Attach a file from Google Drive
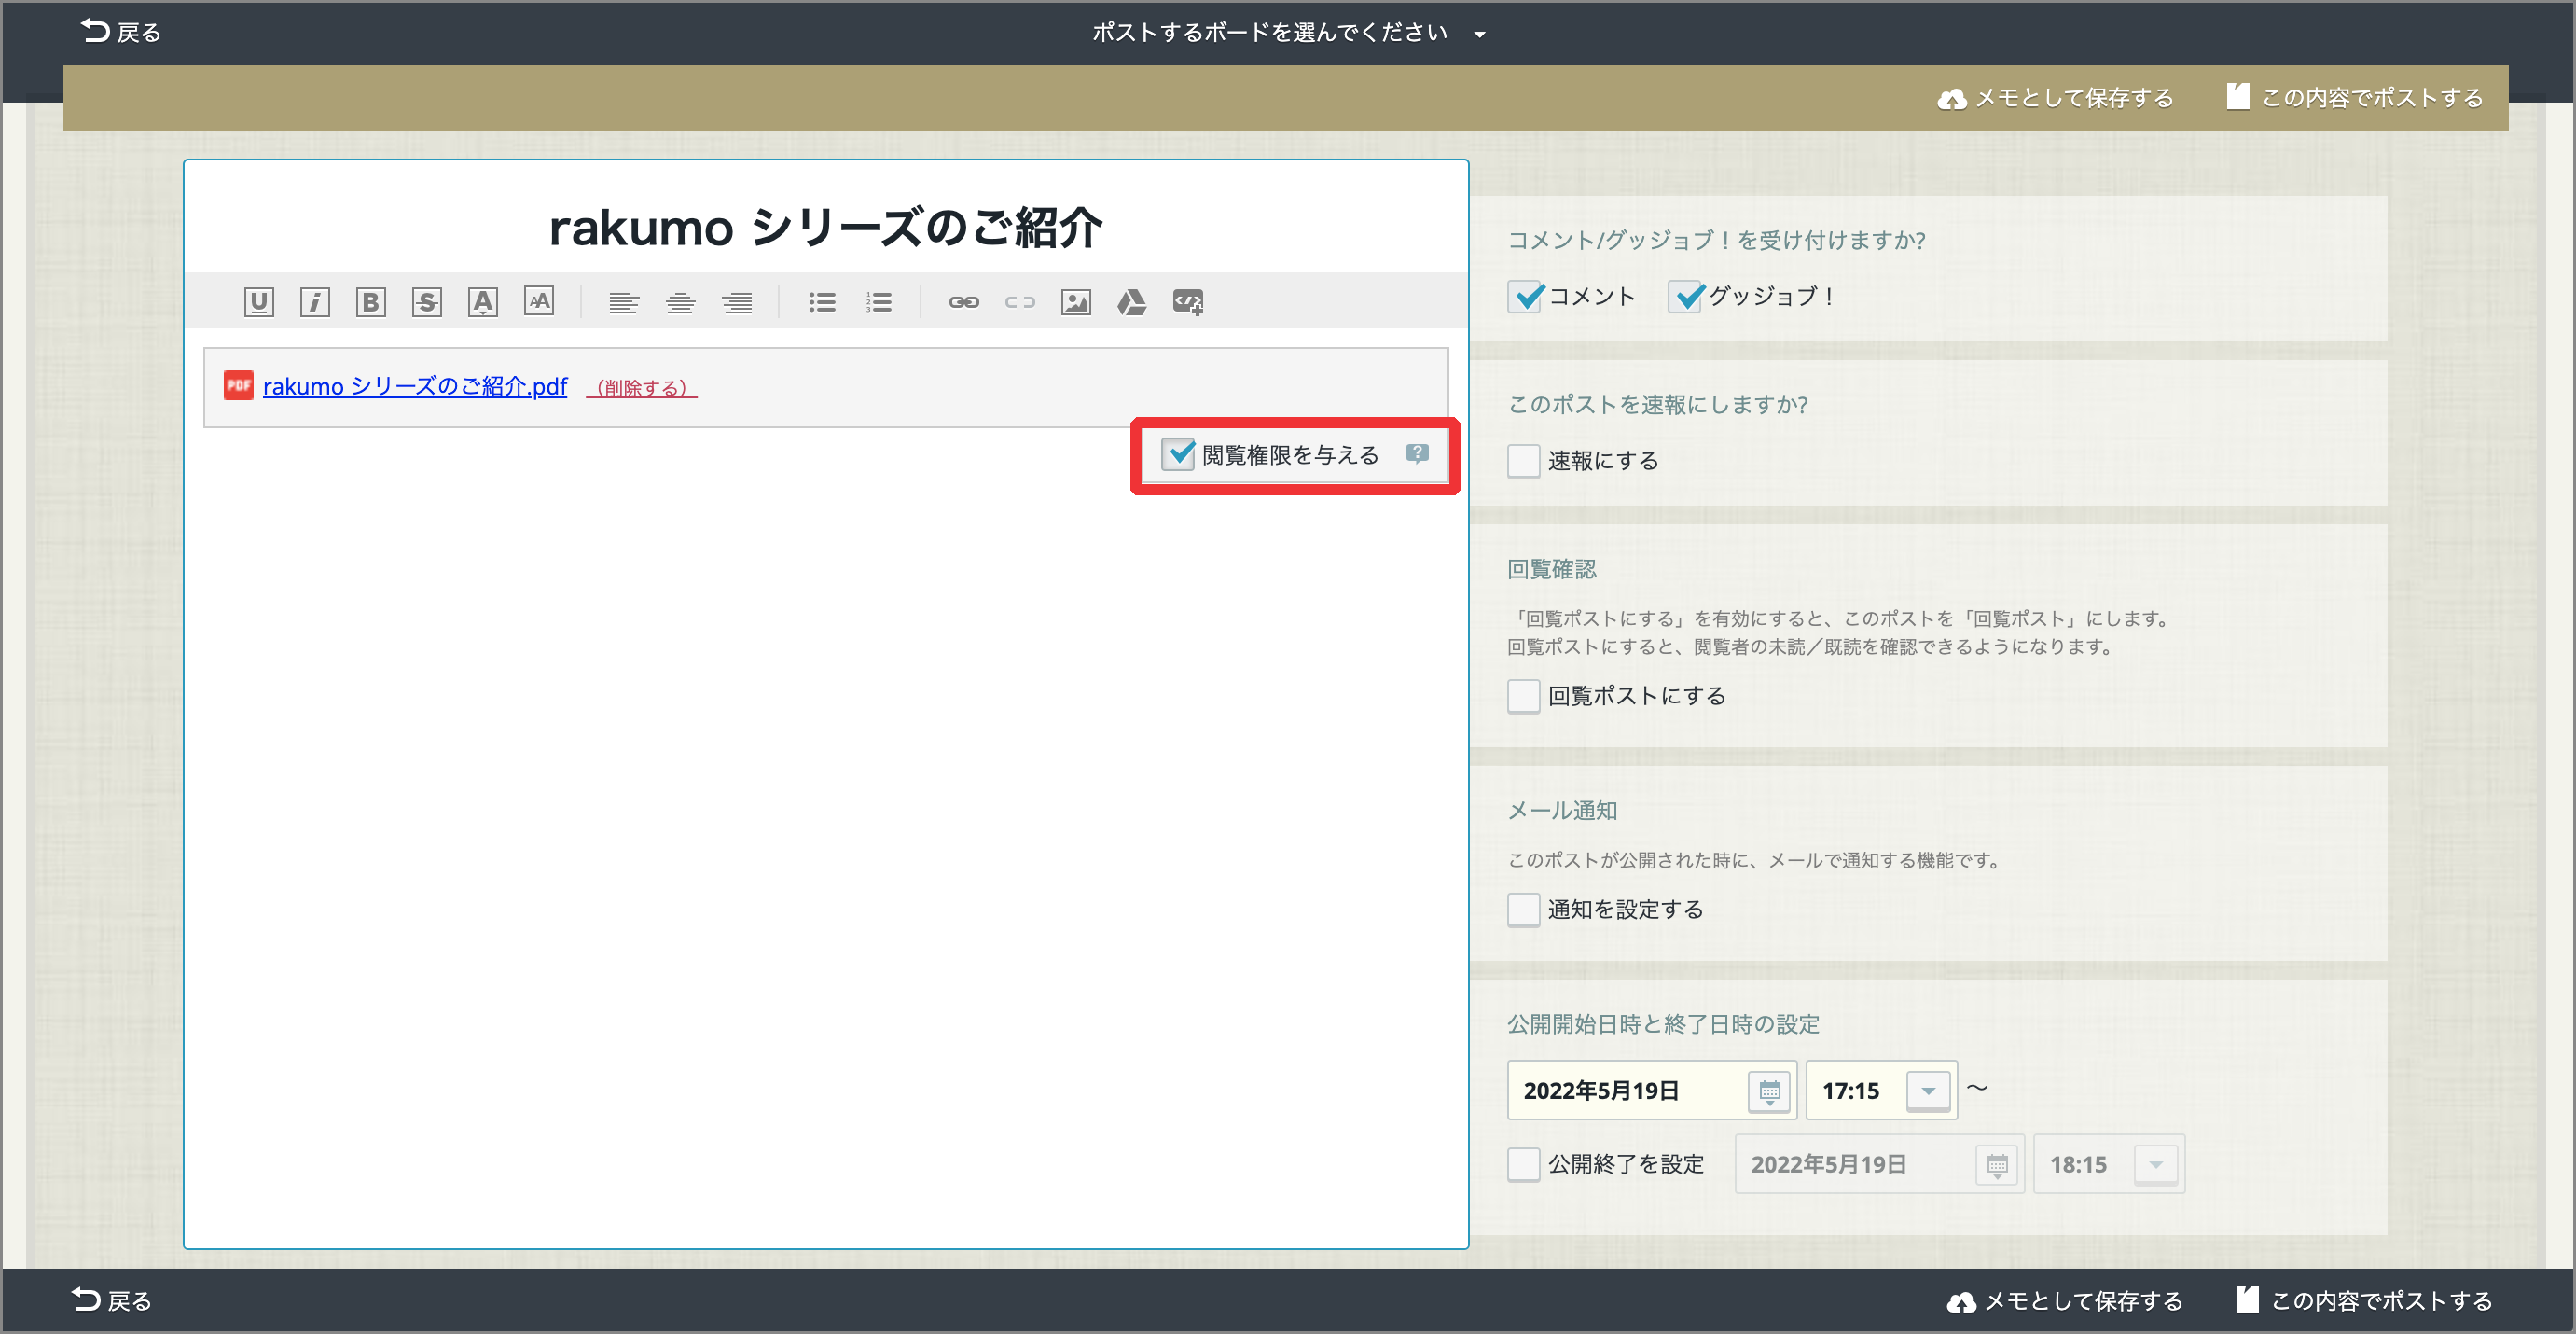The height and width of the screenshot is (1334, 2576). point(1132,302)
